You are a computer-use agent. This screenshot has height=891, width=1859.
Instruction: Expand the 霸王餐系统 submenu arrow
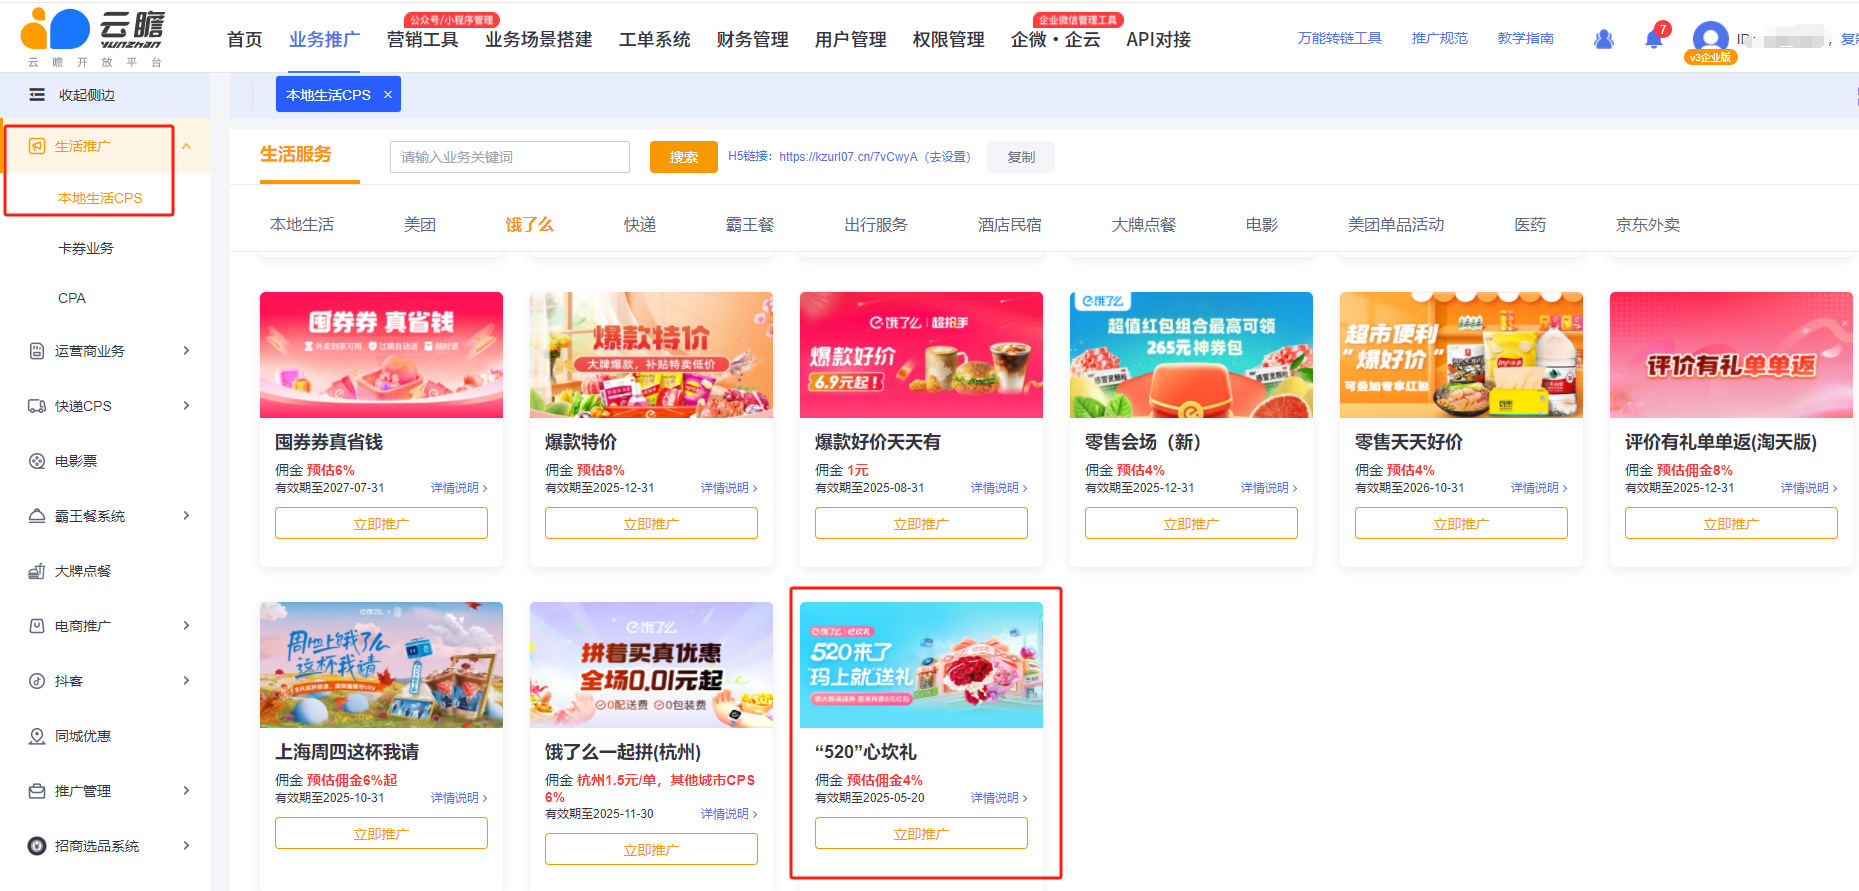[x=186, y=516]
